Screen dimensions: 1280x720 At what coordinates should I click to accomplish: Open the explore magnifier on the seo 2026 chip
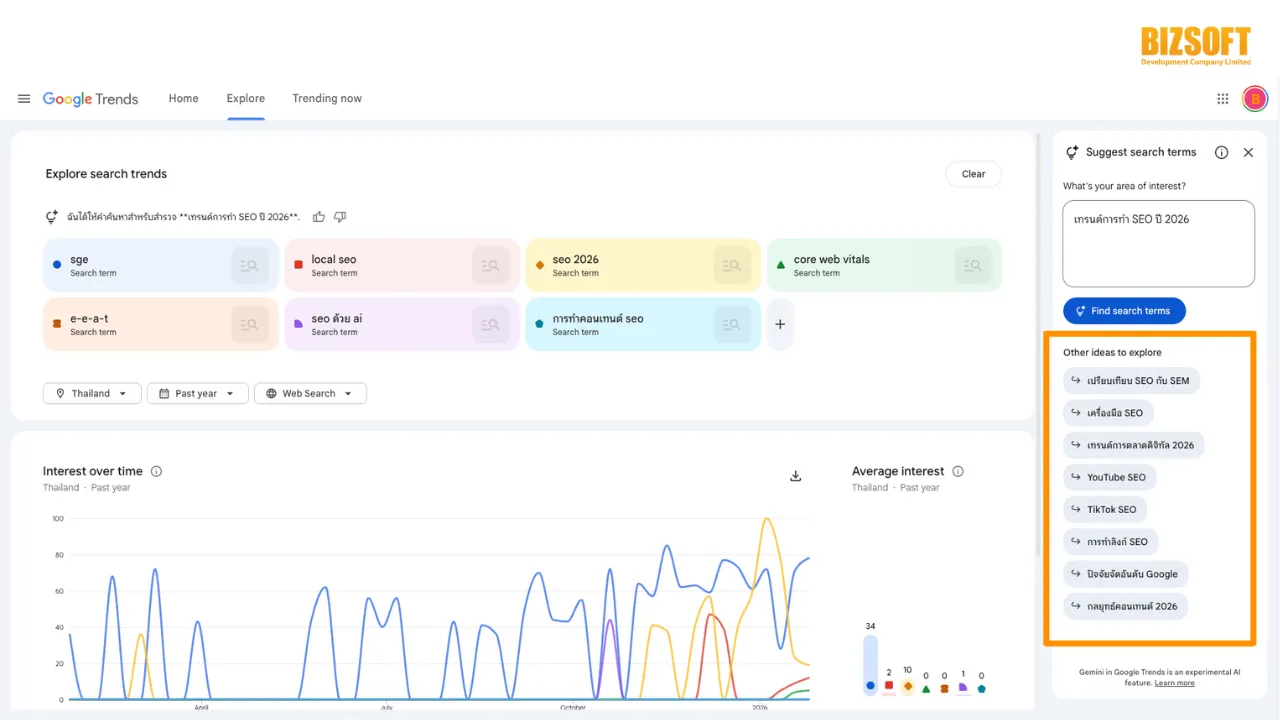(732, 265)
